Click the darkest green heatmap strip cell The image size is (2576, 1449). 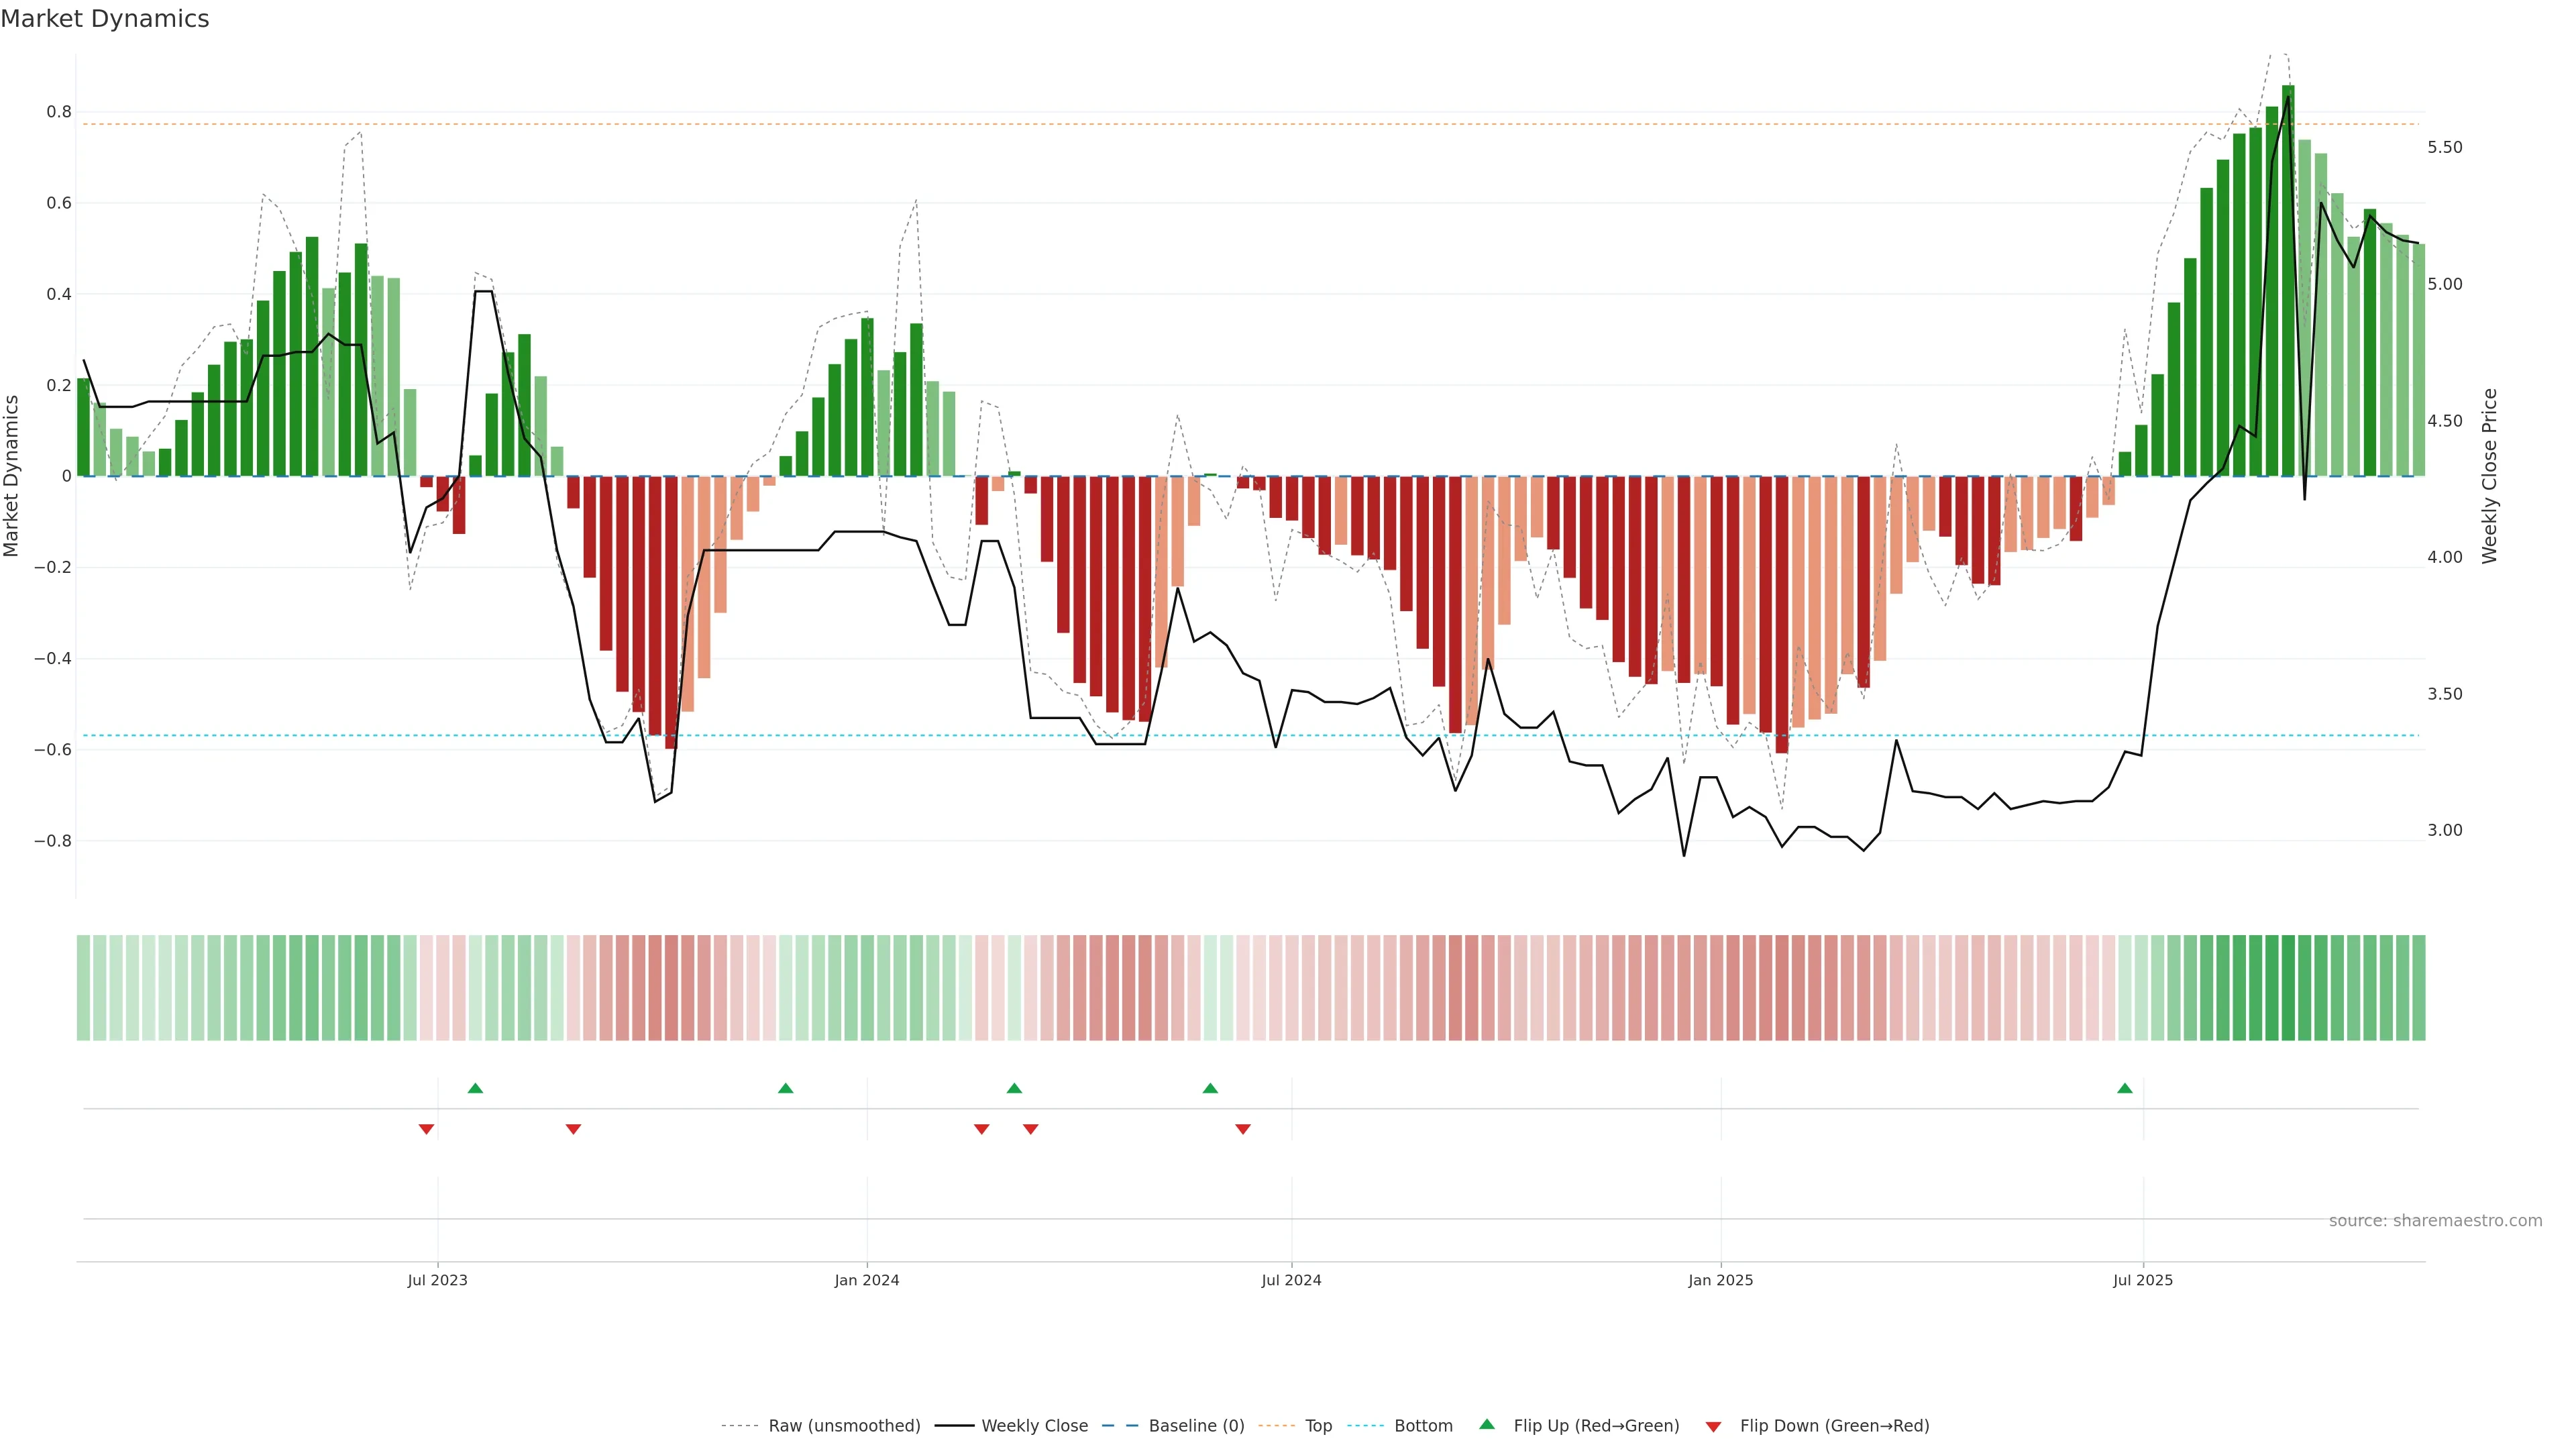pos(2288,988)
